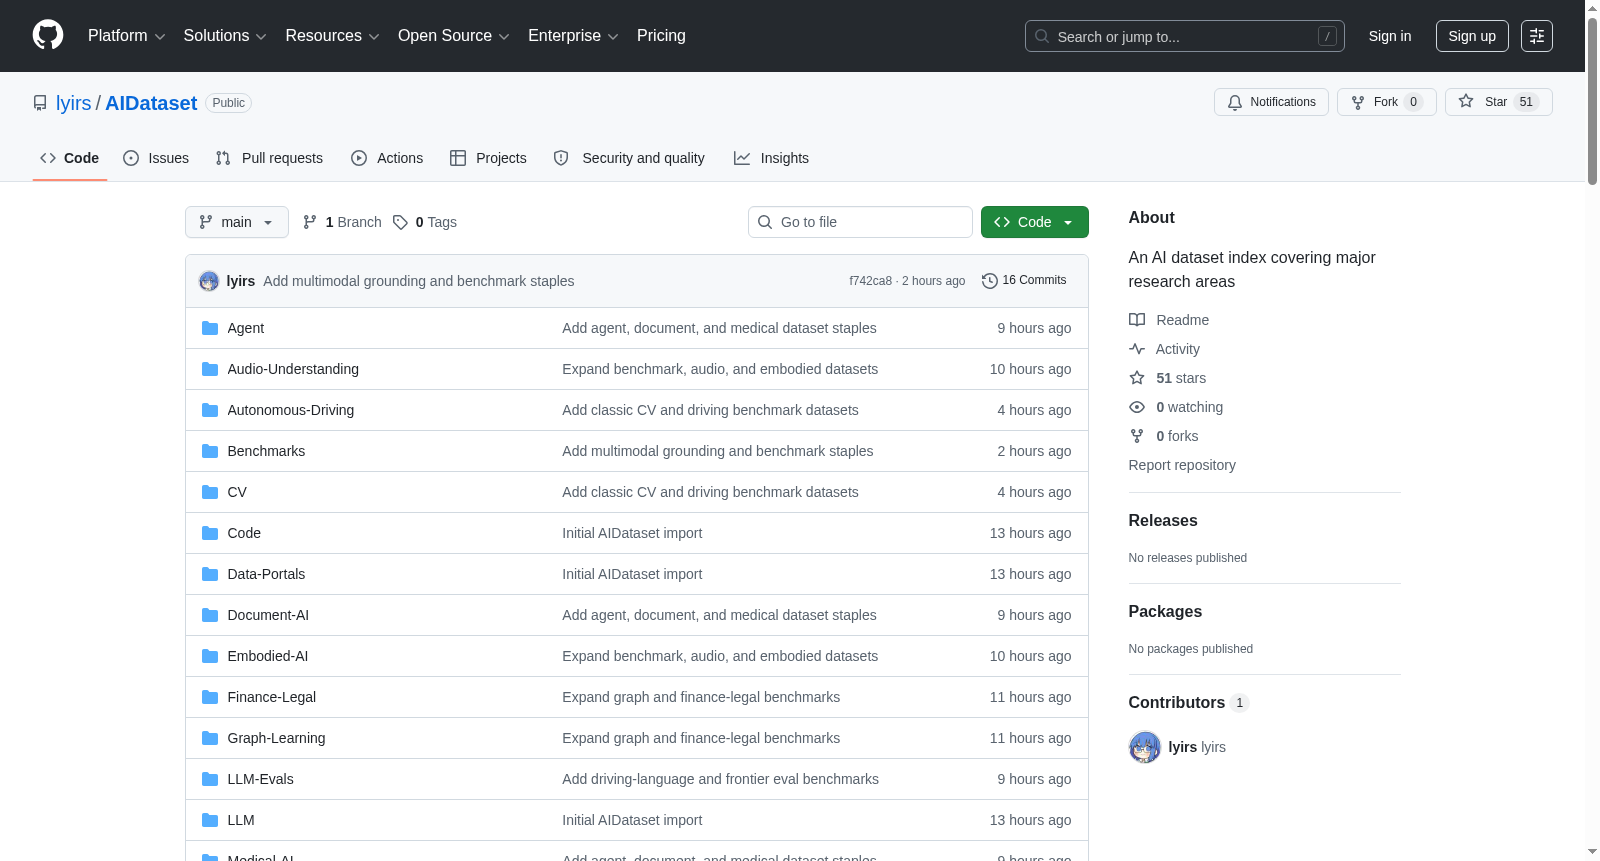Viewport: 1600px width, 861px height.
Task: Open the Releases heading link
Action: 1163,520
